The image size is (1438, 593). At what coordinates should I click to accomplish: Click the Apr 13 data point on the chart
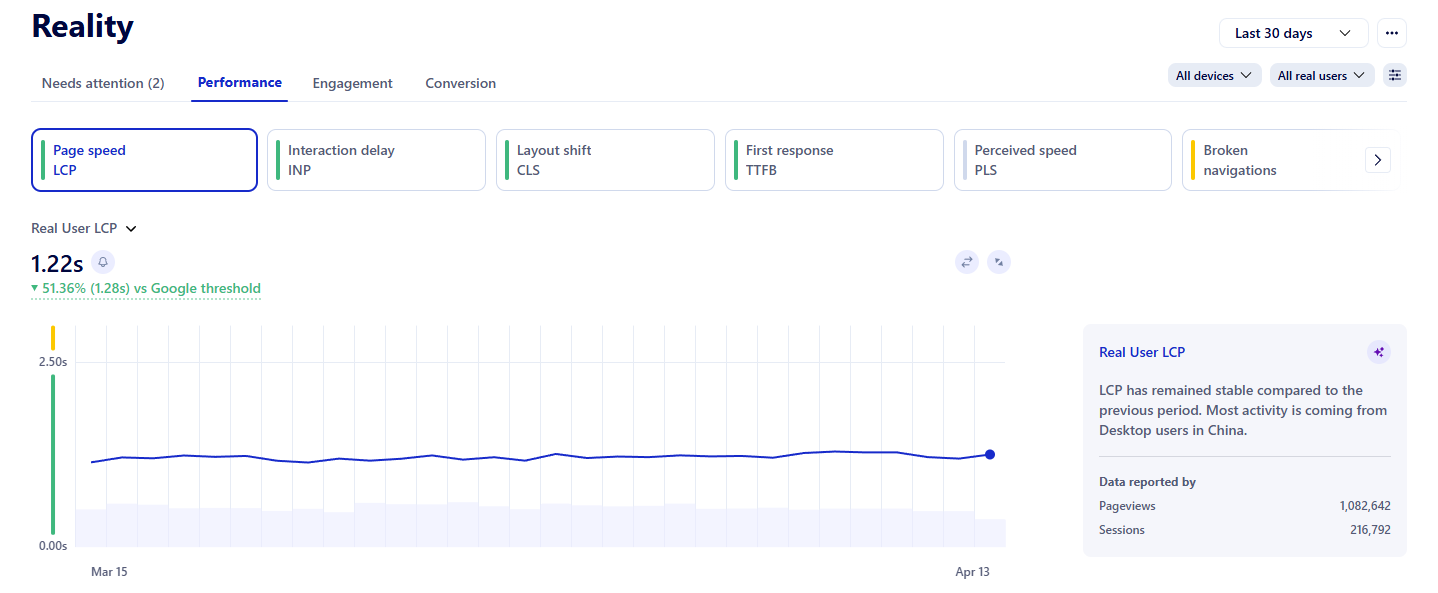click(x=989, y=454)
